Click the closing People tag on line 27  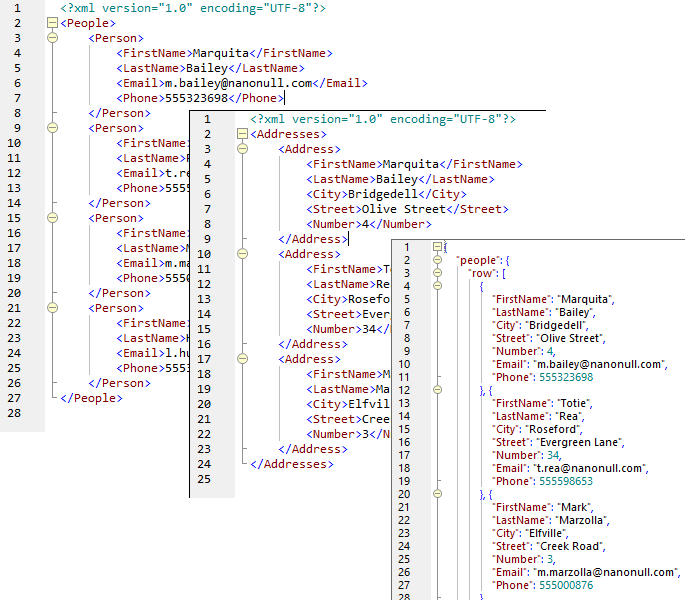(91, 398)
